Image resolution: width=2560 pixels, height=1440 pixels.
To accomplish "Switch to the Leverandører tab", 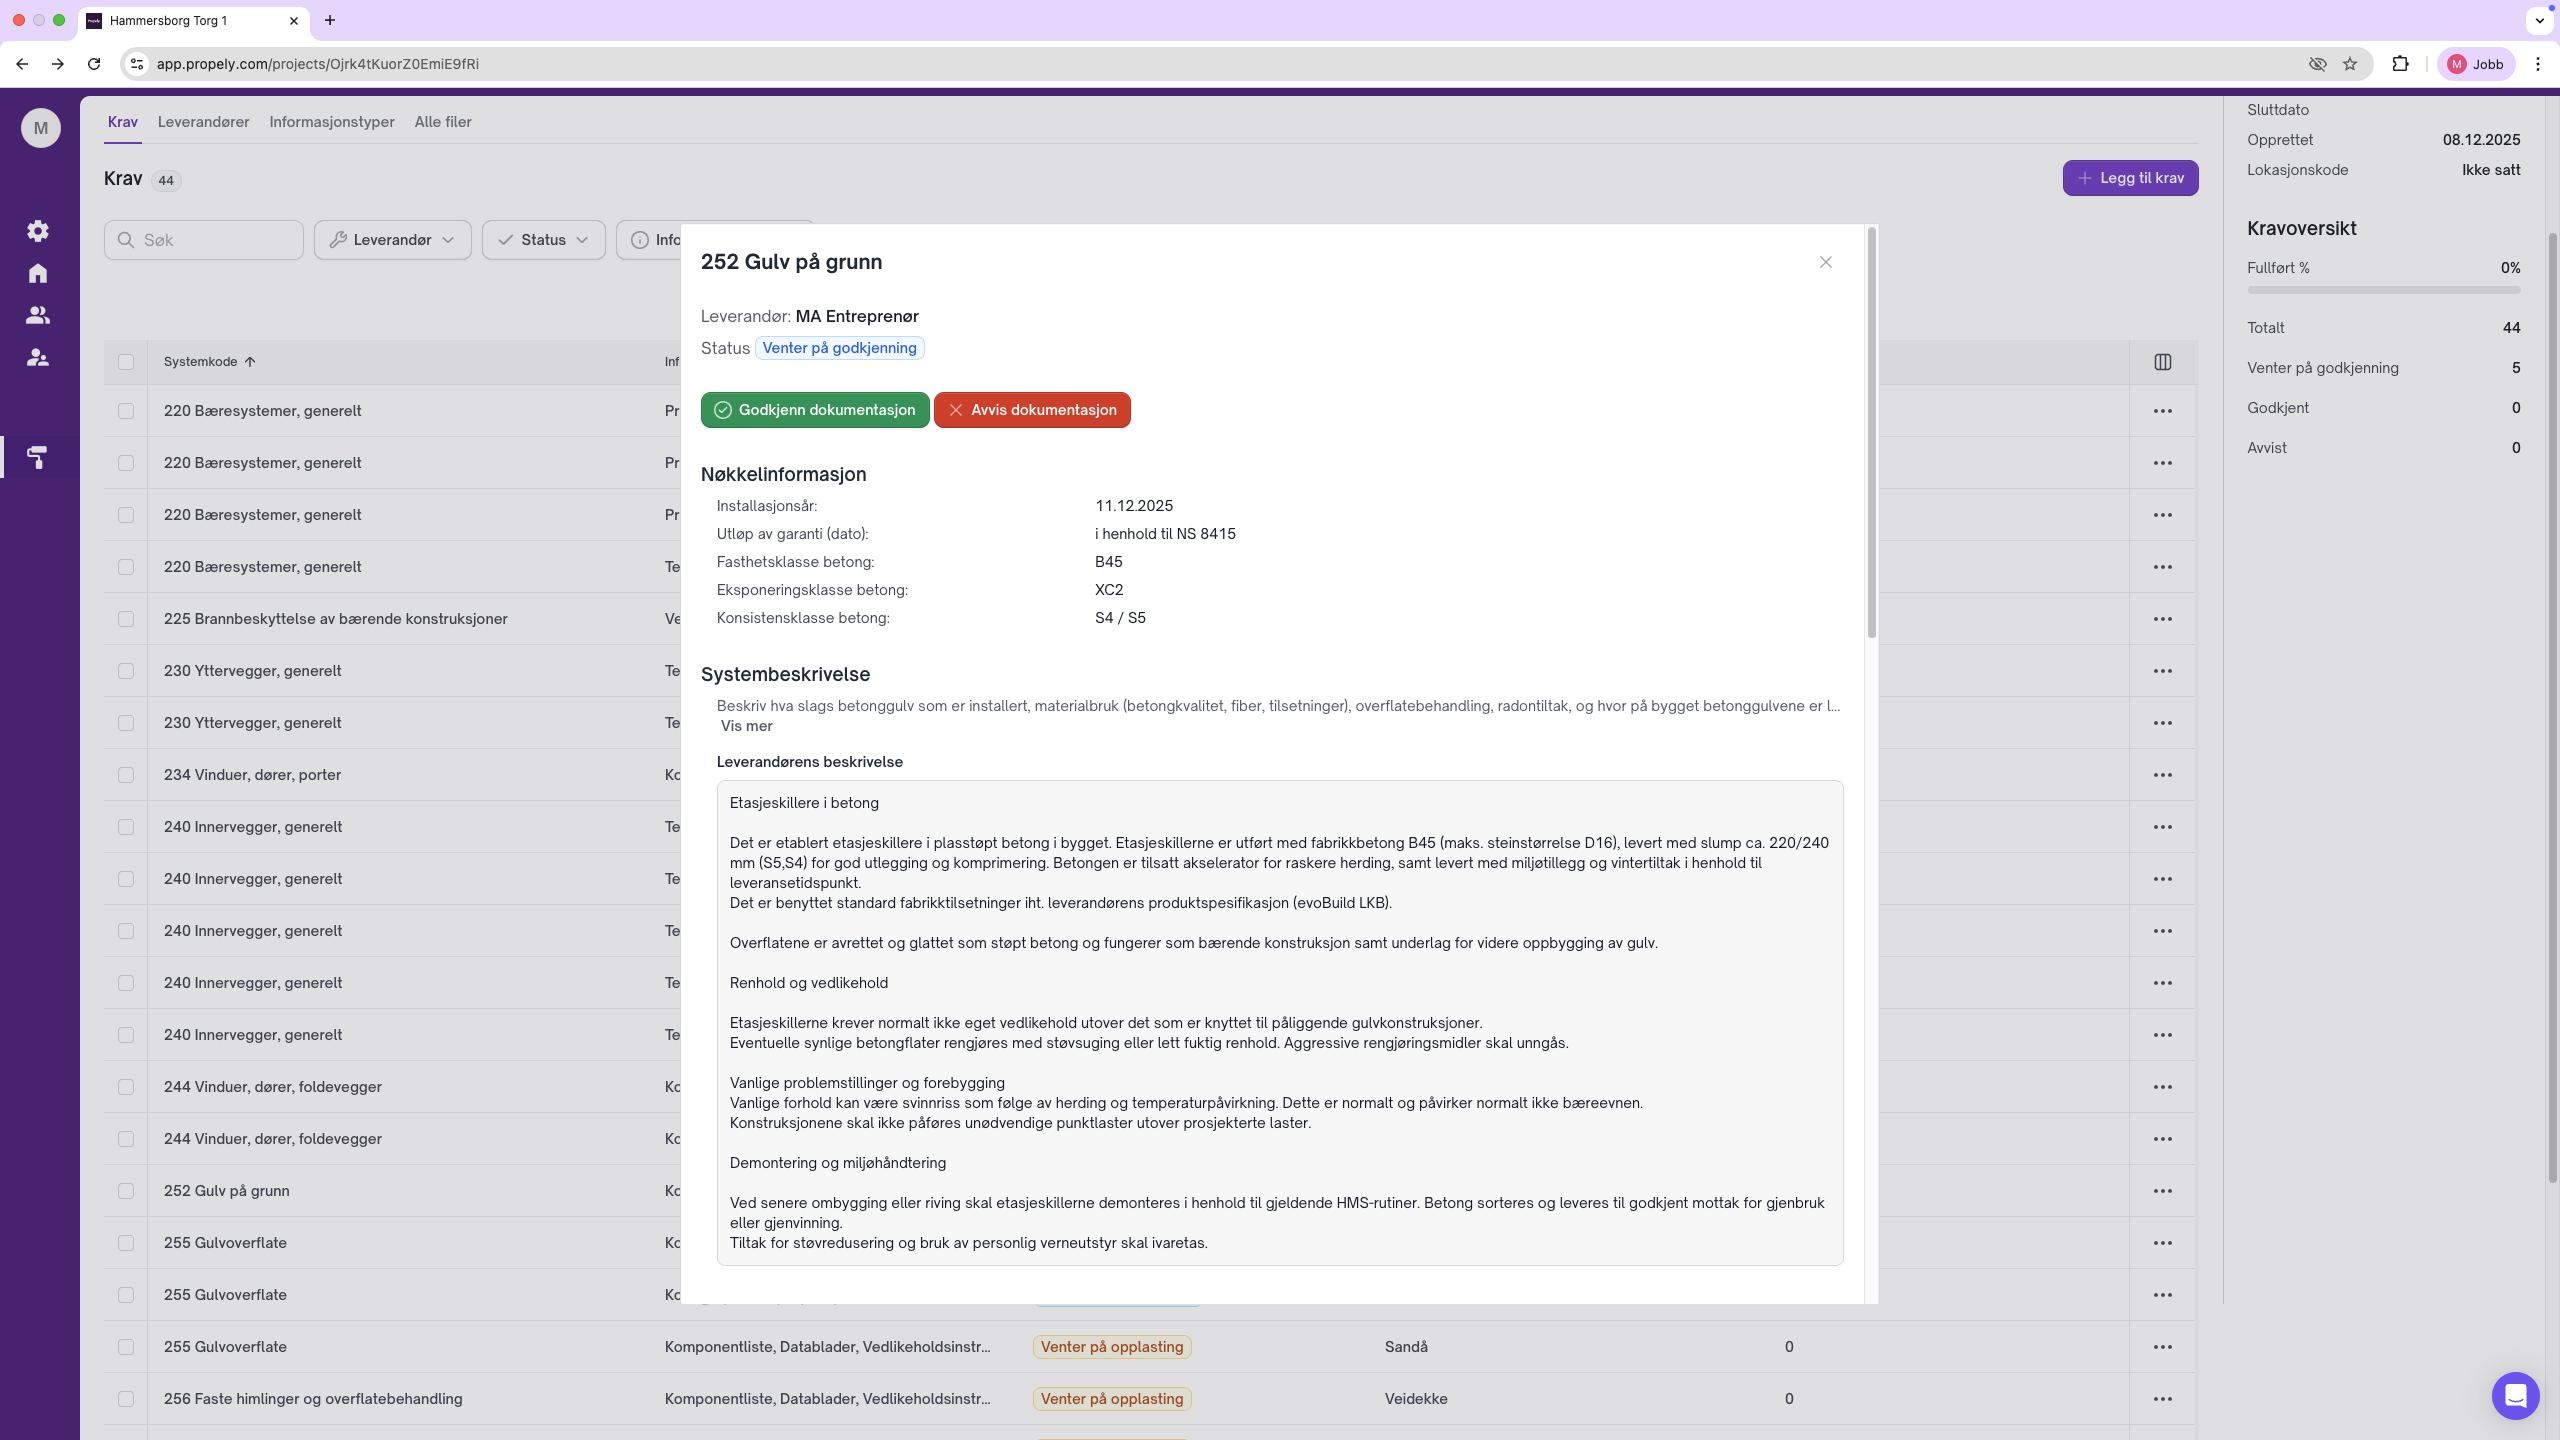I will (x=203, y=121).
